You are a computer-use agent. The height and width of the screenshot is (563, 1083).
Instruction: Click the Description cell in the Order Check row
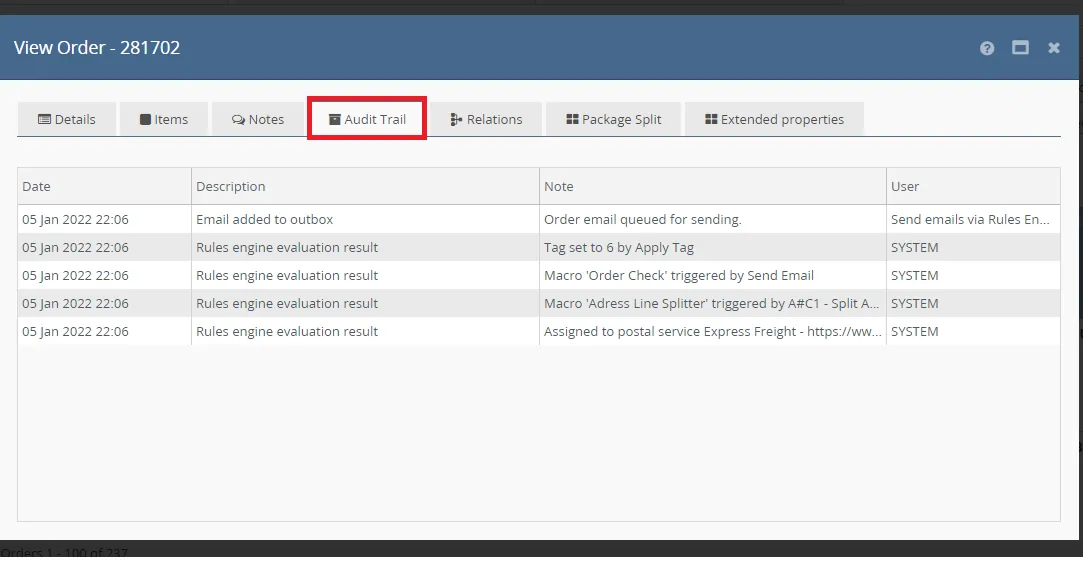[365, 276]
